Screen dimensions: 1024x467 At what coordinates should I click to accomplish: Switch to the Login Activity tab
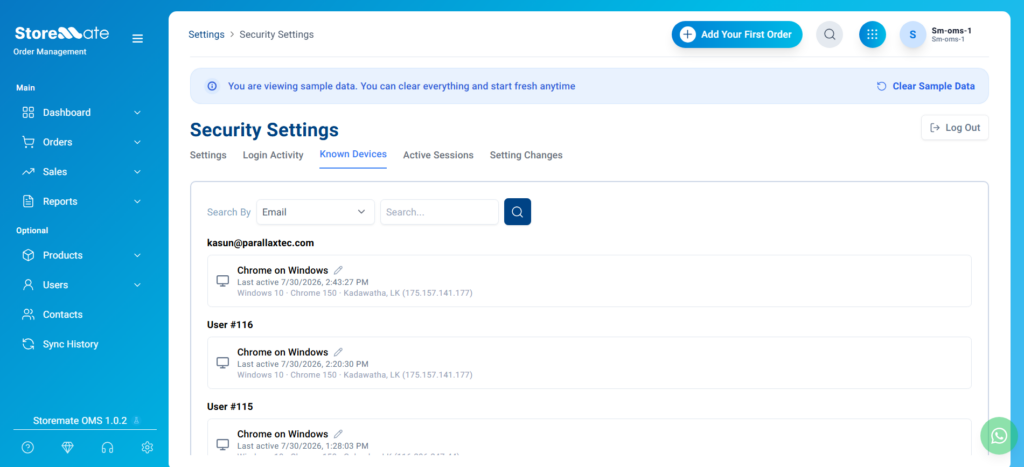click(273, 155)
